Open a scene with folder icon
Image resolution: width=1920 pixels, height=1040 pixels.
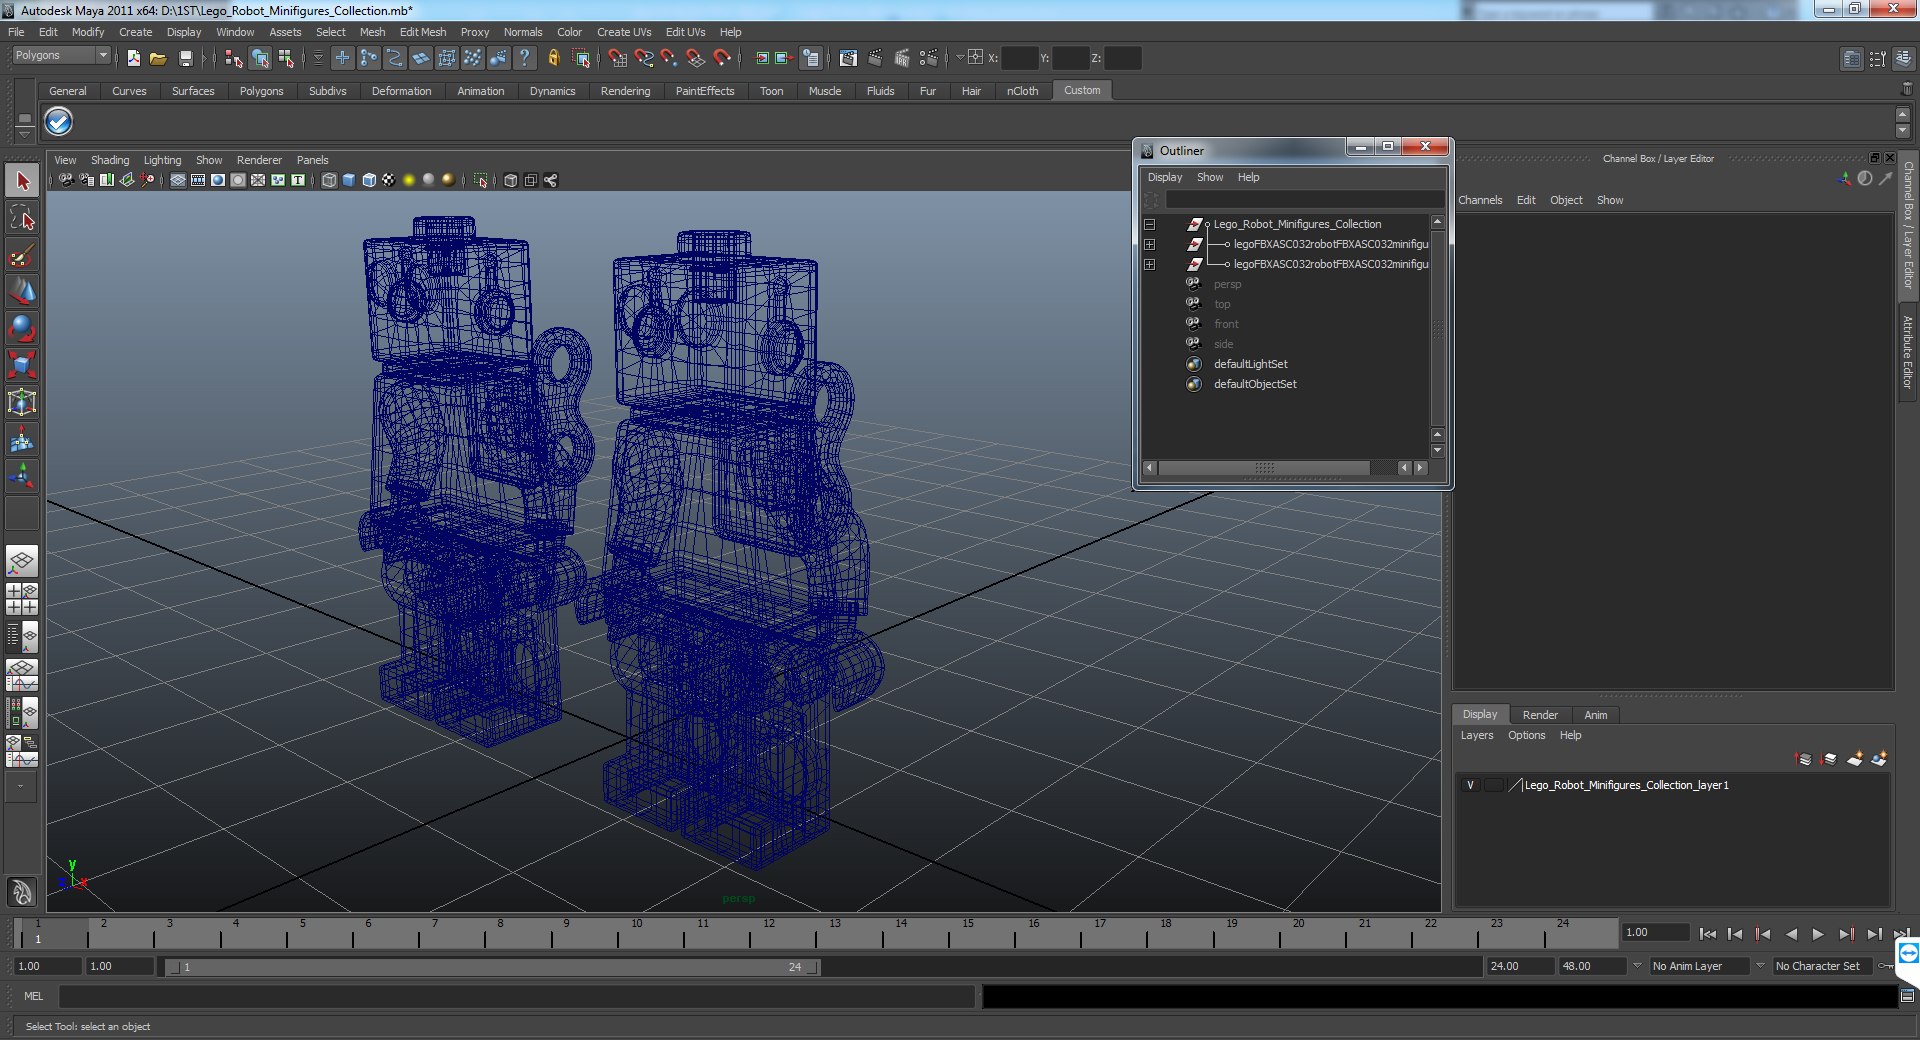click(x=158, y=58)
